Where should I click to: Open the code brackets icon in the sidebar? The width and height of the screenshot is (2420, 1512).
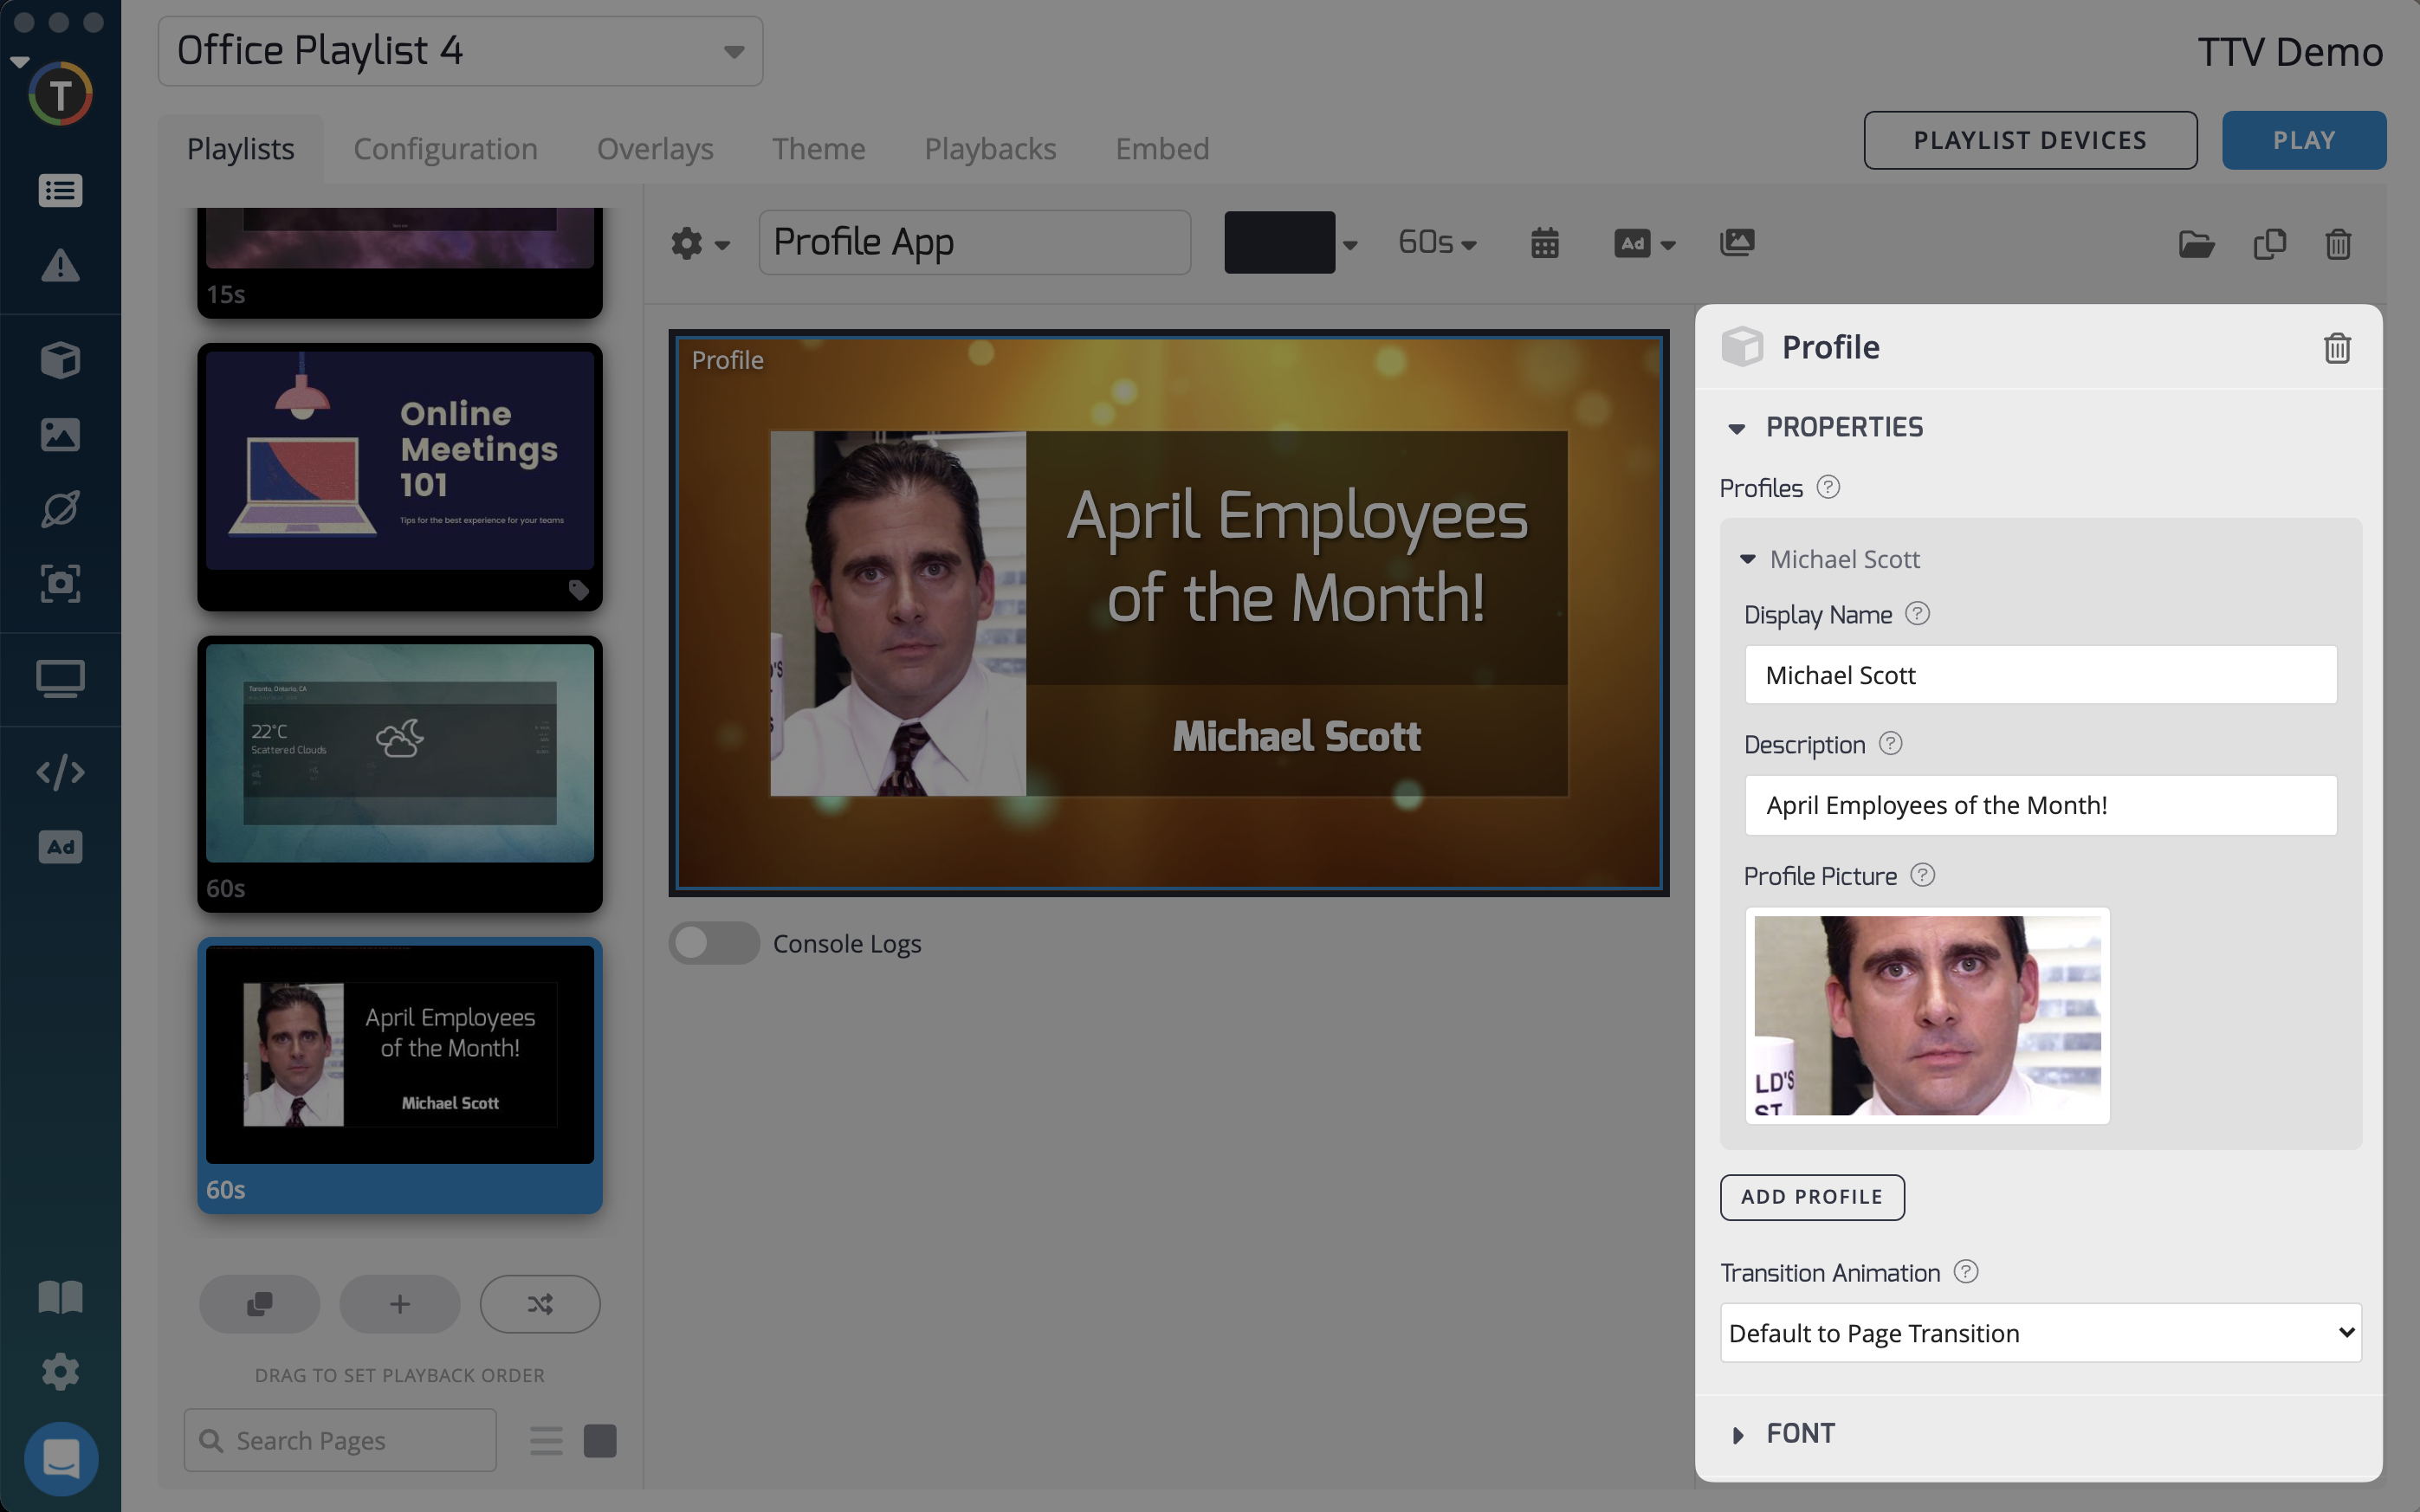click(x=60, y=772)
